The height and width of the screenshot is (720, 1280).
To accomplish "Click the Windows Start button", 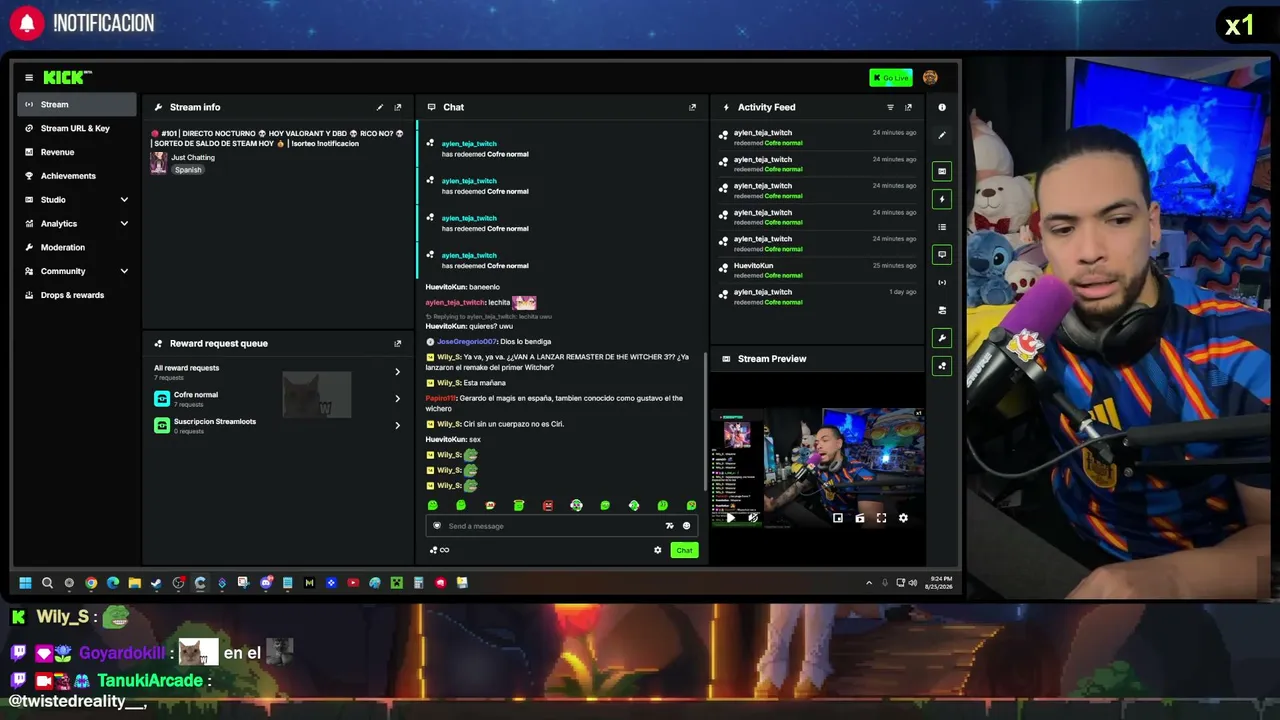I will (x=25, y=583).
